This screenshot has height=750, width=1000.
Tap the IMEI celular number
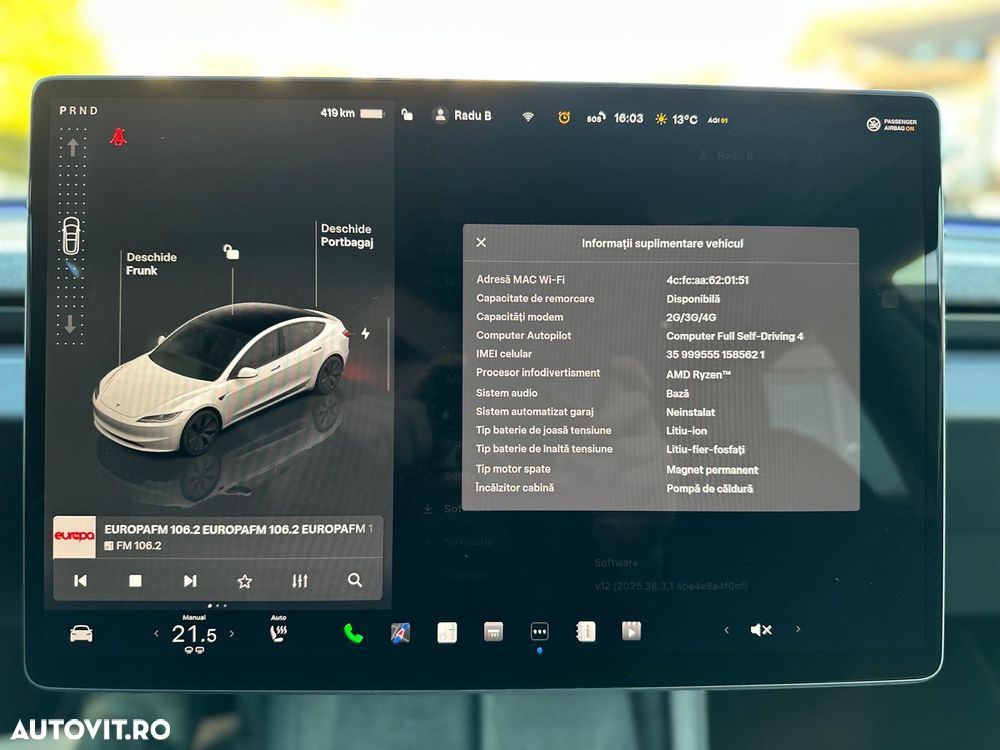point(715,355)
